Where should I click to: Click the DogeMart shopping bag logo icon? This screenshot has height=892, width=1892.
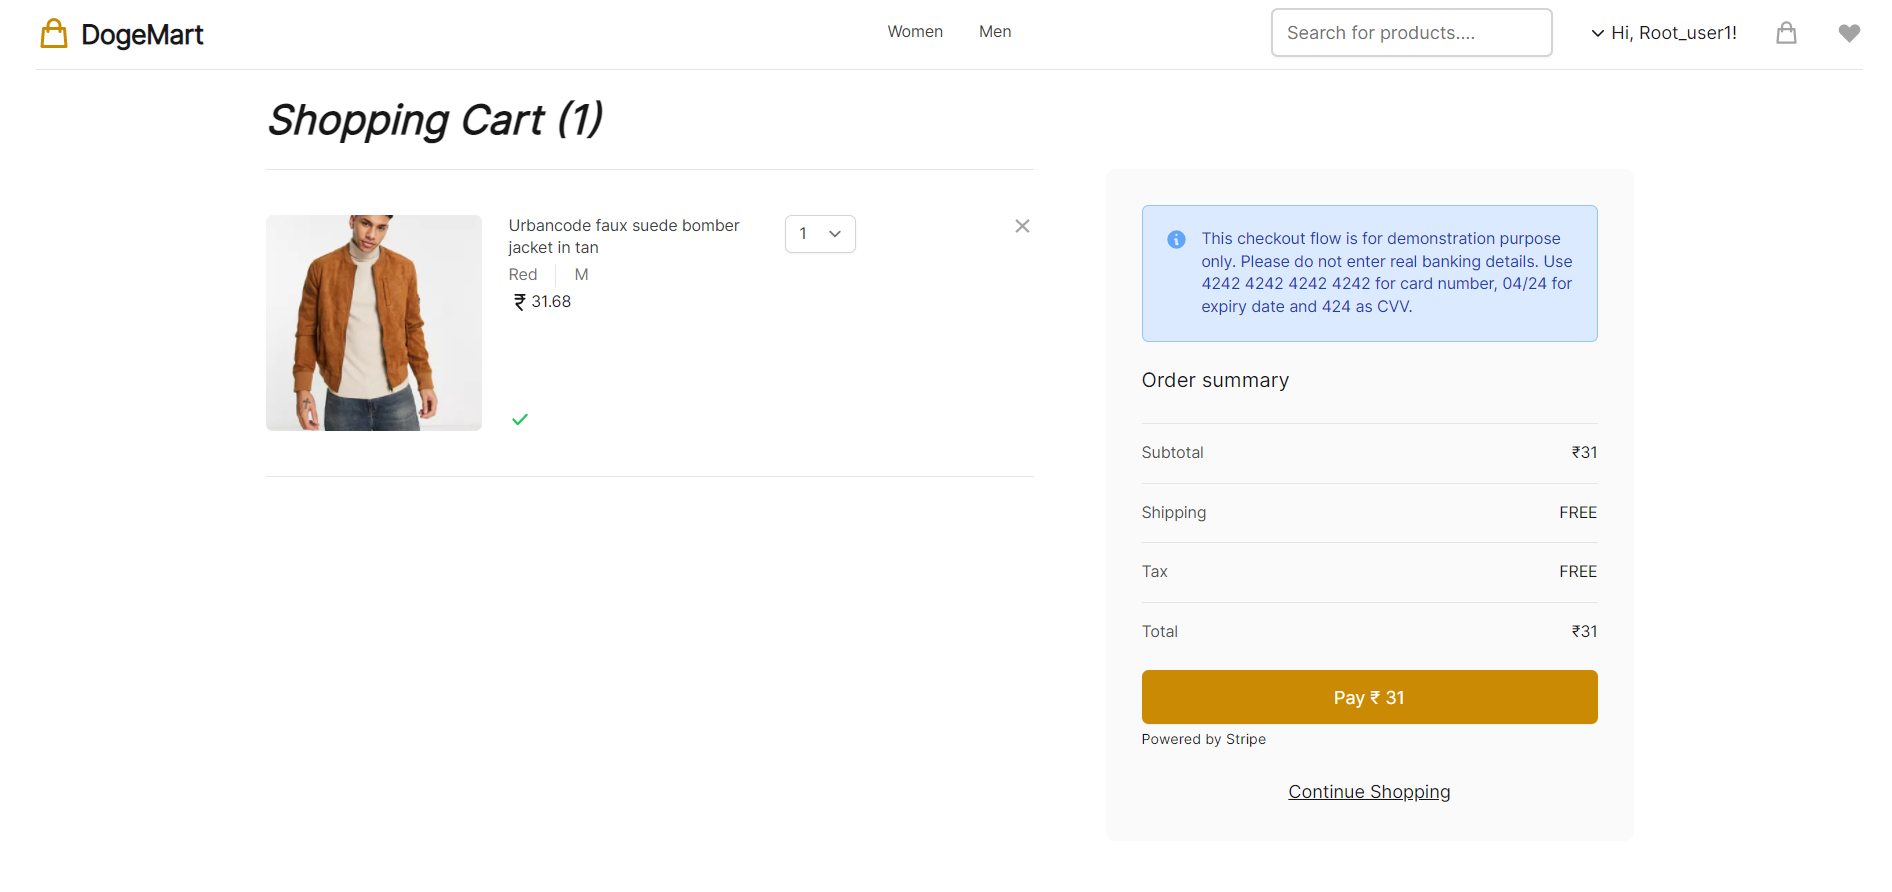click(54, 34)
